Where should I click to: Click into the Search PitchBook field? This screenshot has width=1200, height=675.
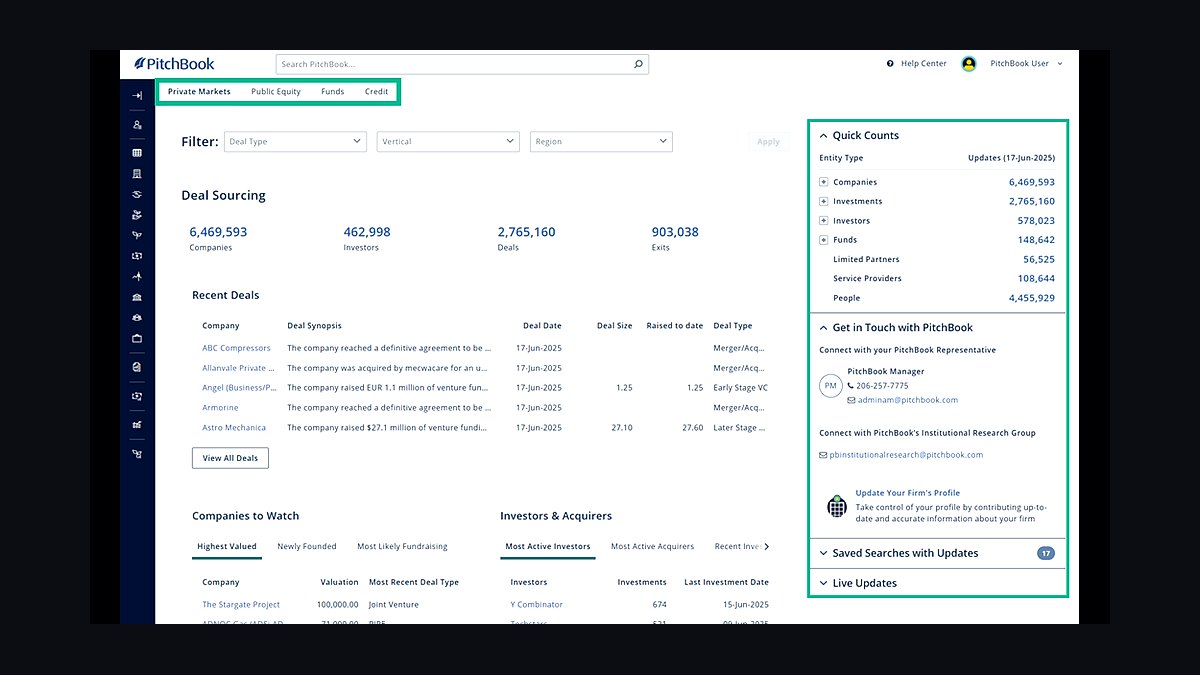[x=462, y=64]
